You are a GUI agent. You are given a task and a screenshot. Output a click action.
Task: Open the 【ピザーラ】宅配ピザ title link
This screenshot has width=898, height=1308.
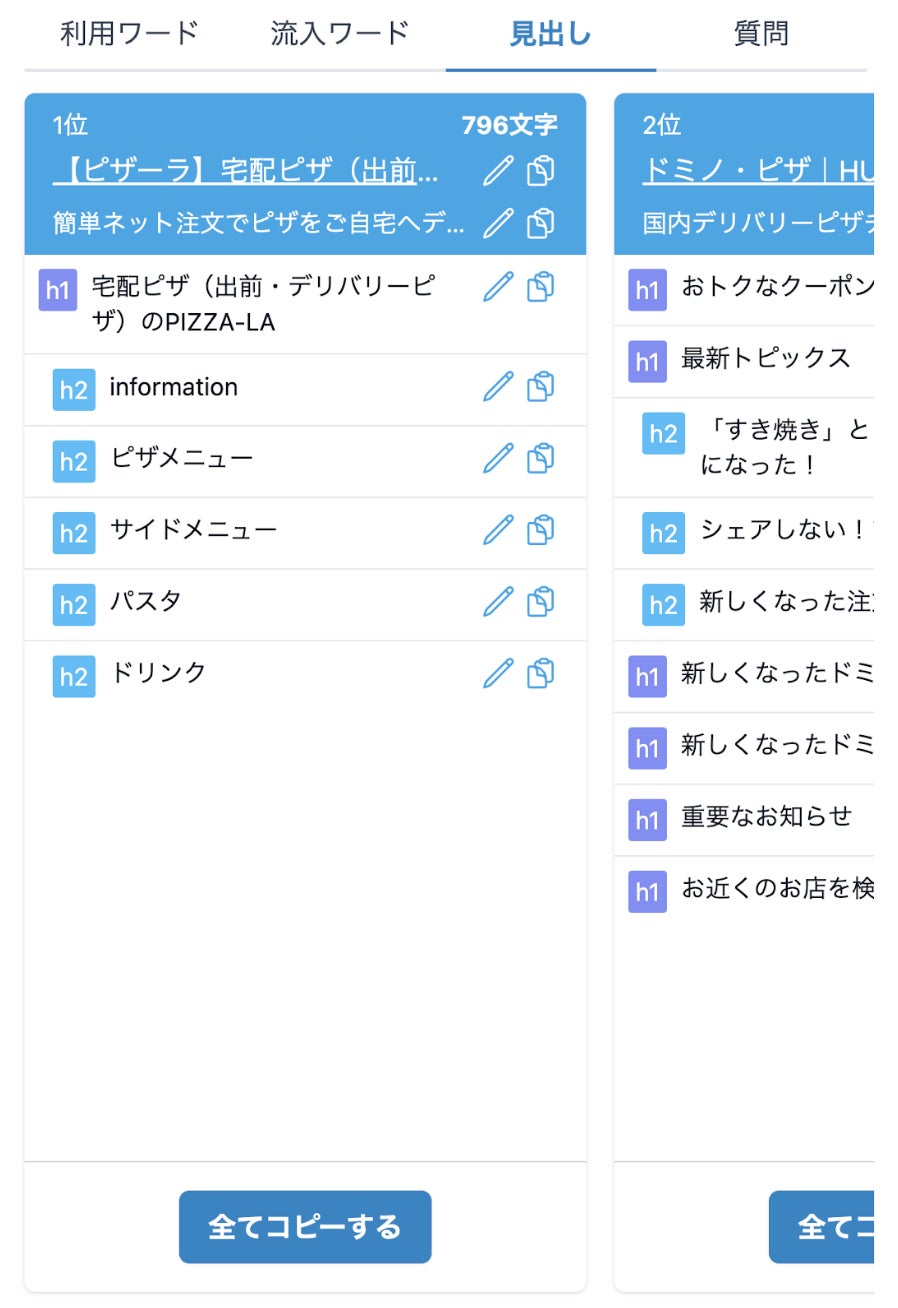(x=246, y=172)
